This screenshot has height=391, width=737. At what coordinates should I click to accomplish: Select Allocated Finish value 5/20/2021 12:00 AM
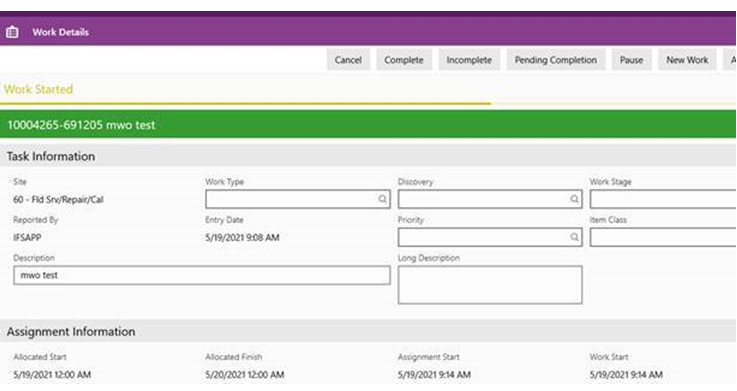tap(244, 375)
